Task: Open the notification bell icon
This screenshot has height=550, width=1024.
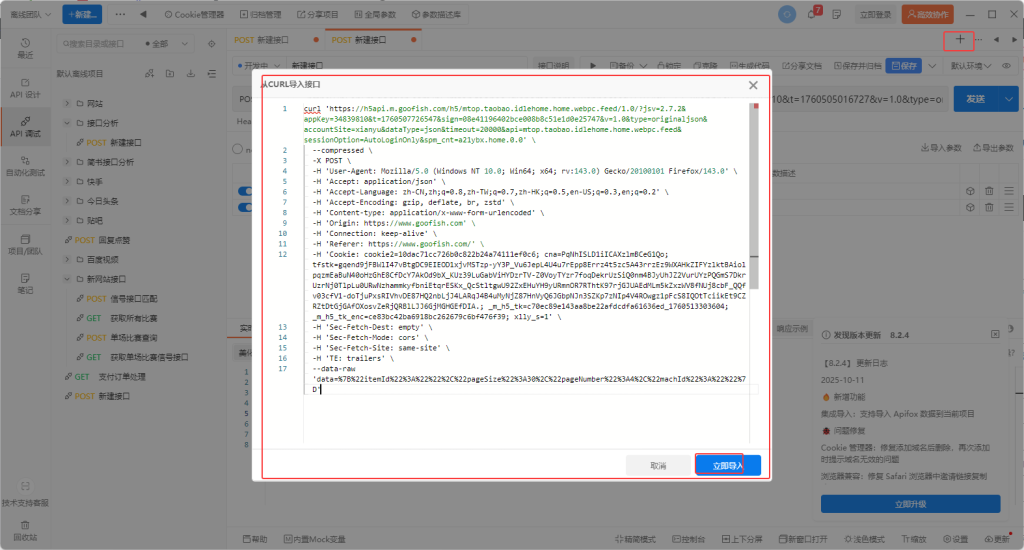Action: pyautogui.click(x=813, y=14)
